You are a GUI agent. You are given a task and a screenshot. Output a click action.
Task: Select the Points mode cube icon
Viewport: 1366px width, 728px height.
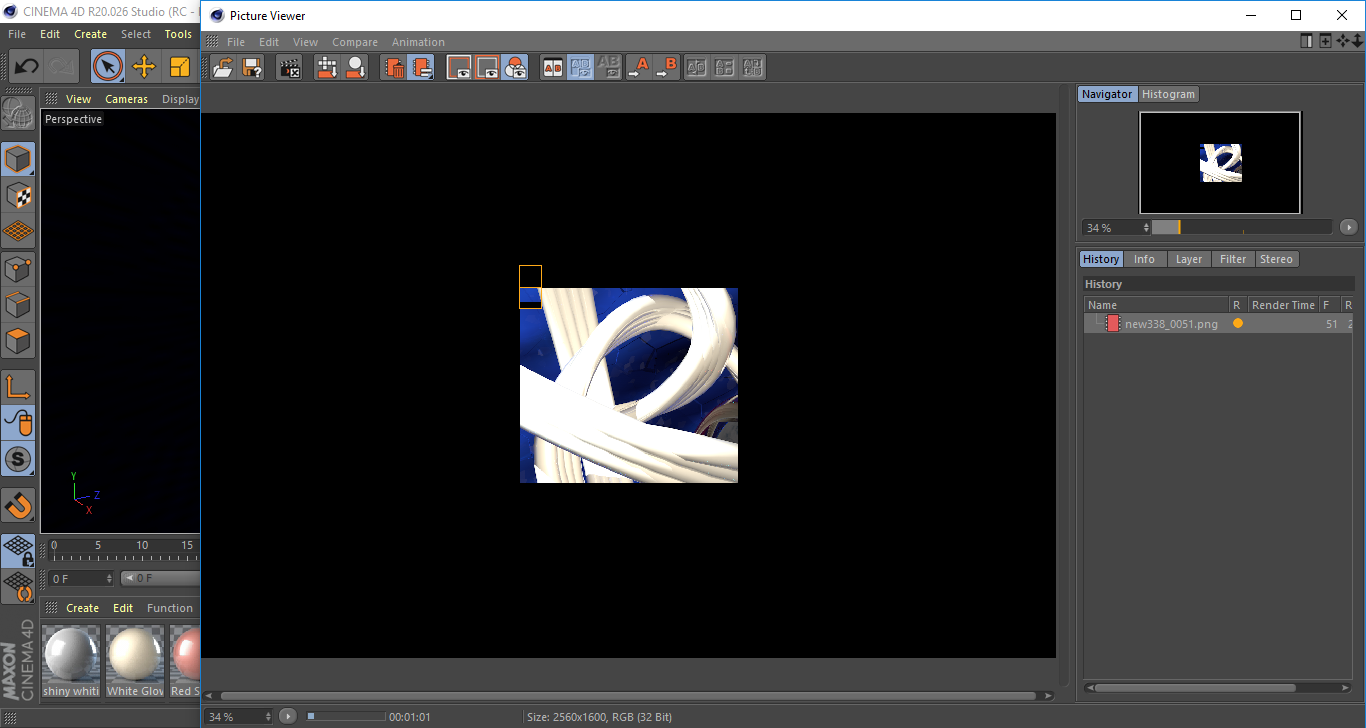tap(18, 269)
